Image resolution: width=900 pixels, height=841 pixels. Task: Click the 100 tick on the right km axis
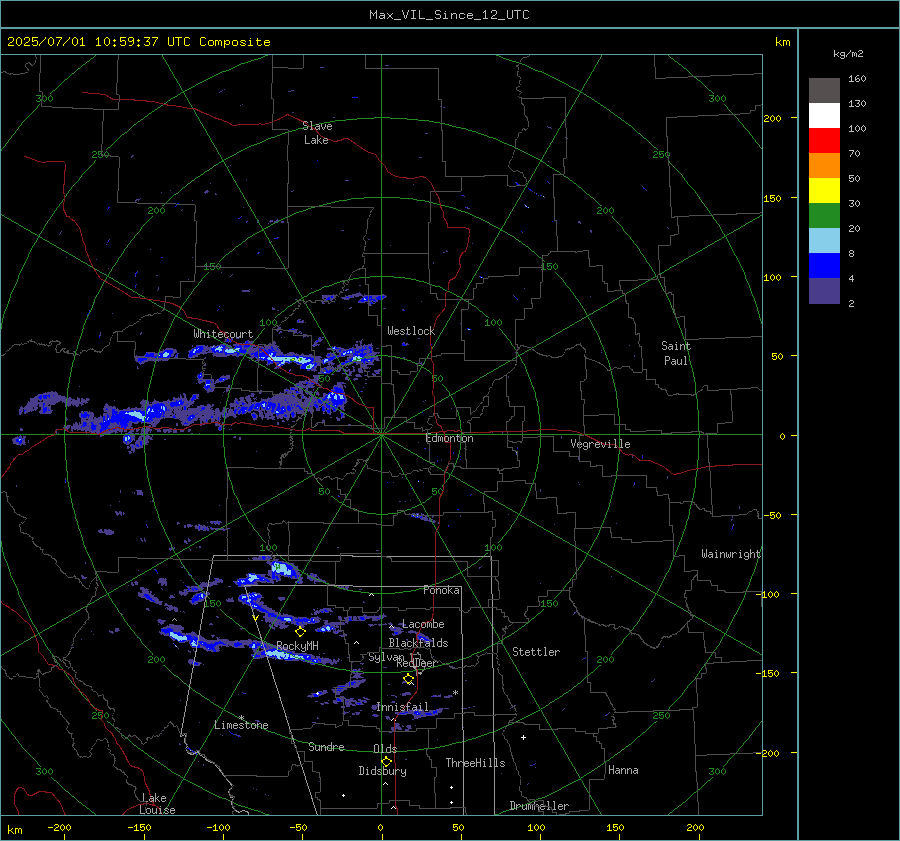[773, 277]
